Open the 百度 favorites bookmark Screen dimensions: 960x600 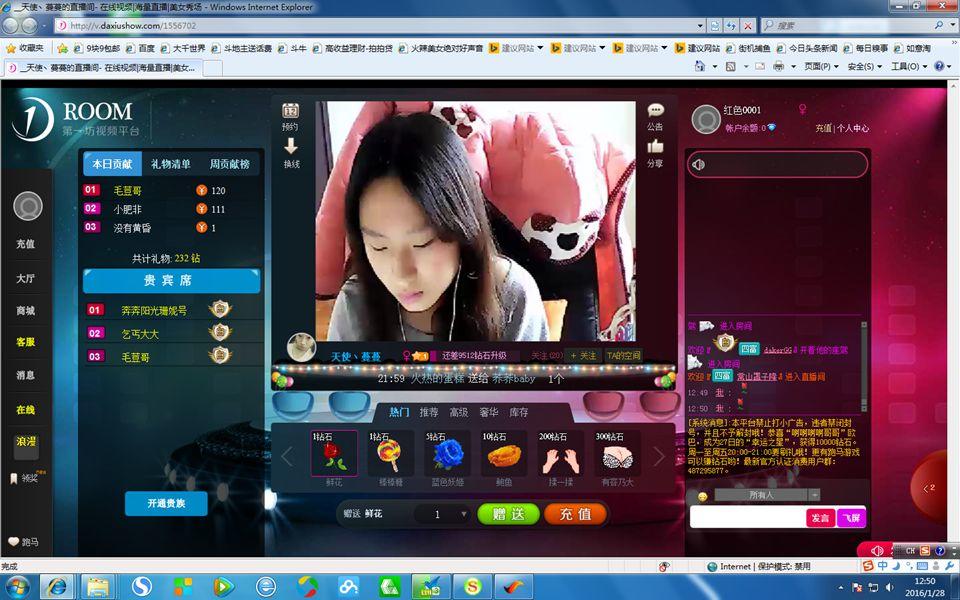tap(141, 48)
